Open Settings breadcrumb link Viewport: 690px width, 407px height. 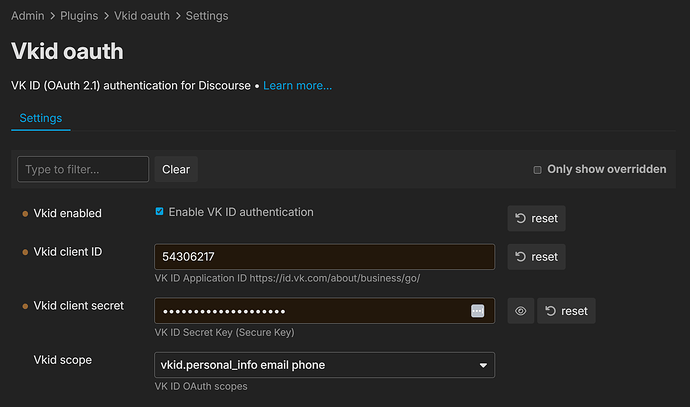tap(207, 16)
